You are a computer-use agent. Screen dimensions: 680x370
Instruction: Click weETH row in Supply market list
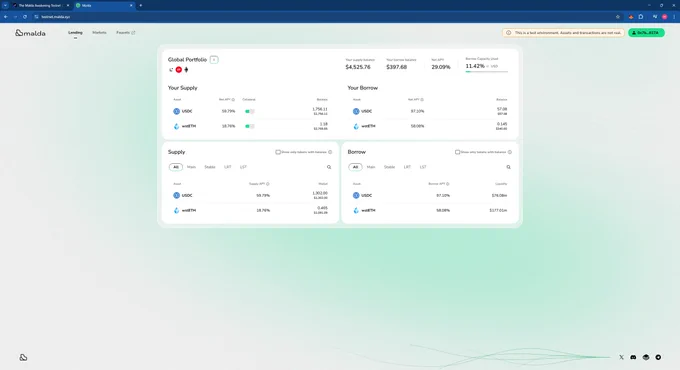pos(250,210)
